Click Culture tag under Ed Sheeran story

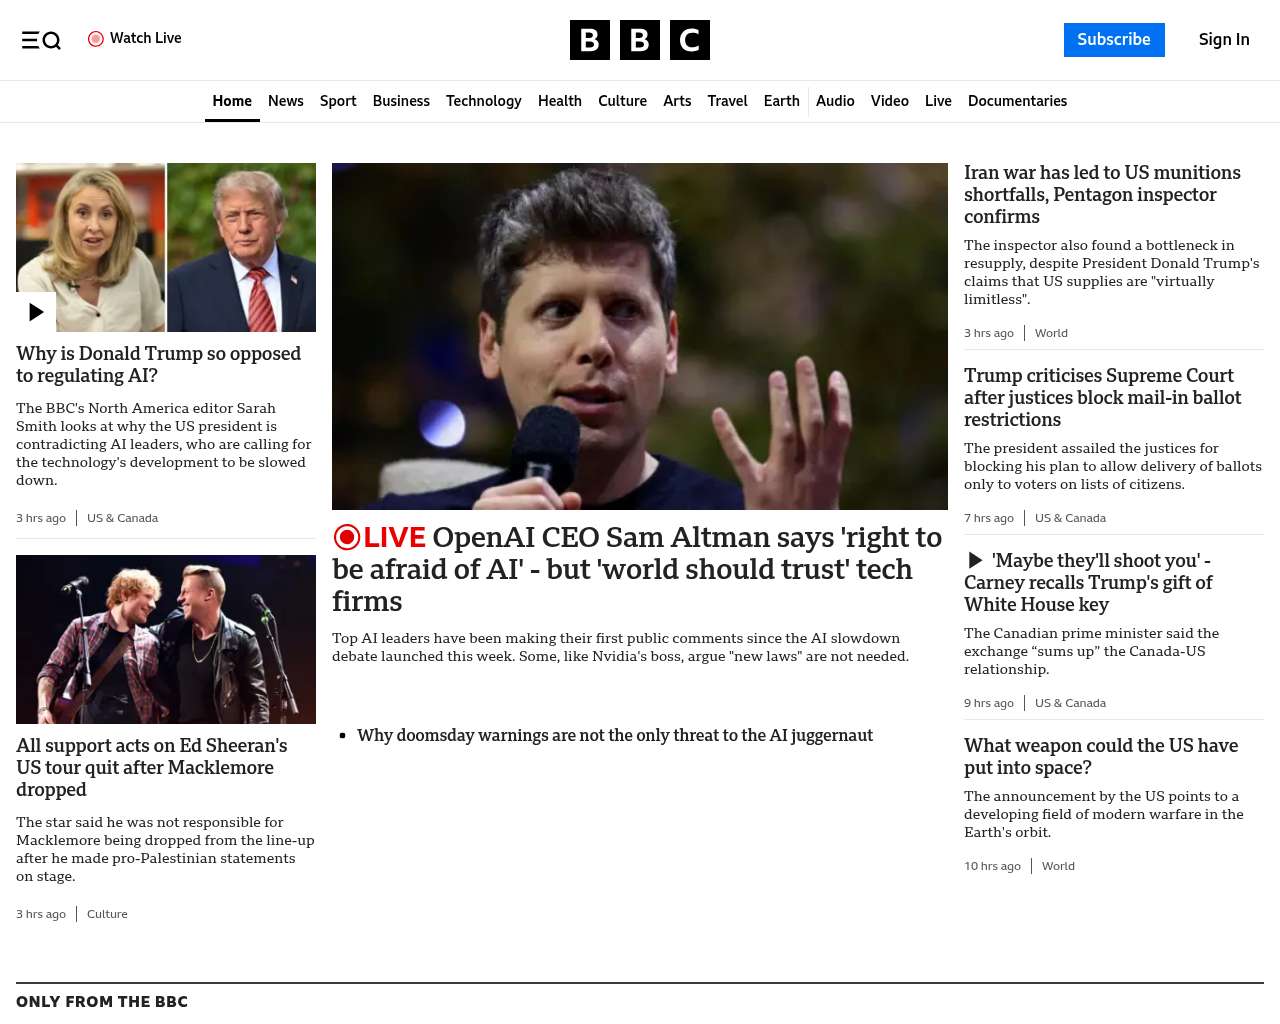click(x=107, y=914)
